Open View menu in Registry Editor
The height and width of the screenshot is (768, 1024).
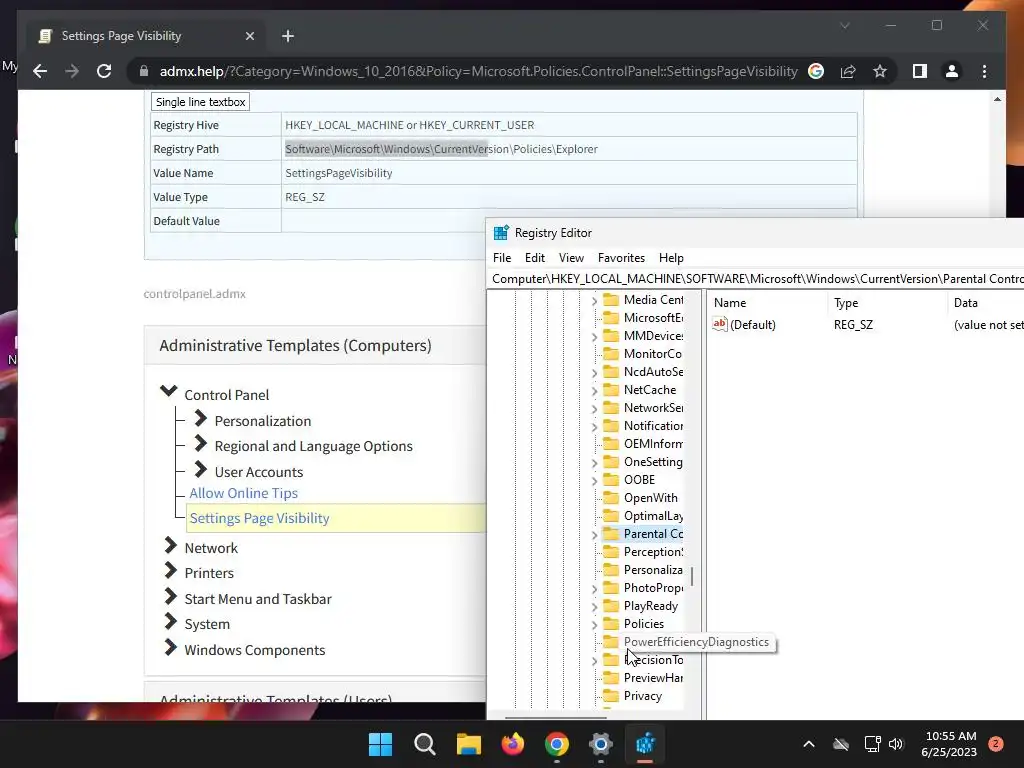pyautogui.click(x=571, y=258)
